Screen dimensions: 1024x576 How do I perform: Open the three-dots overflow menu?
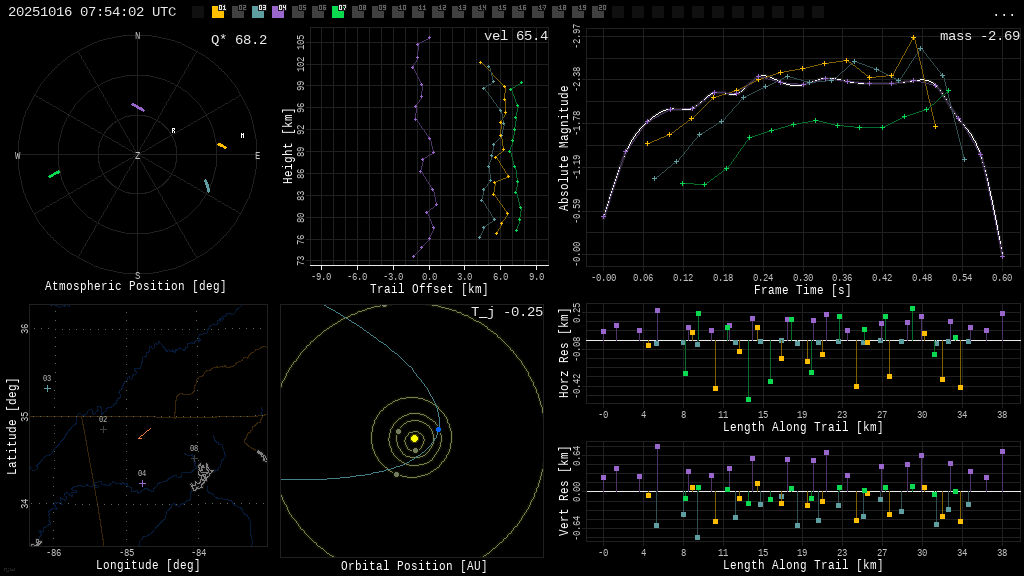(x=1003, y=13)
